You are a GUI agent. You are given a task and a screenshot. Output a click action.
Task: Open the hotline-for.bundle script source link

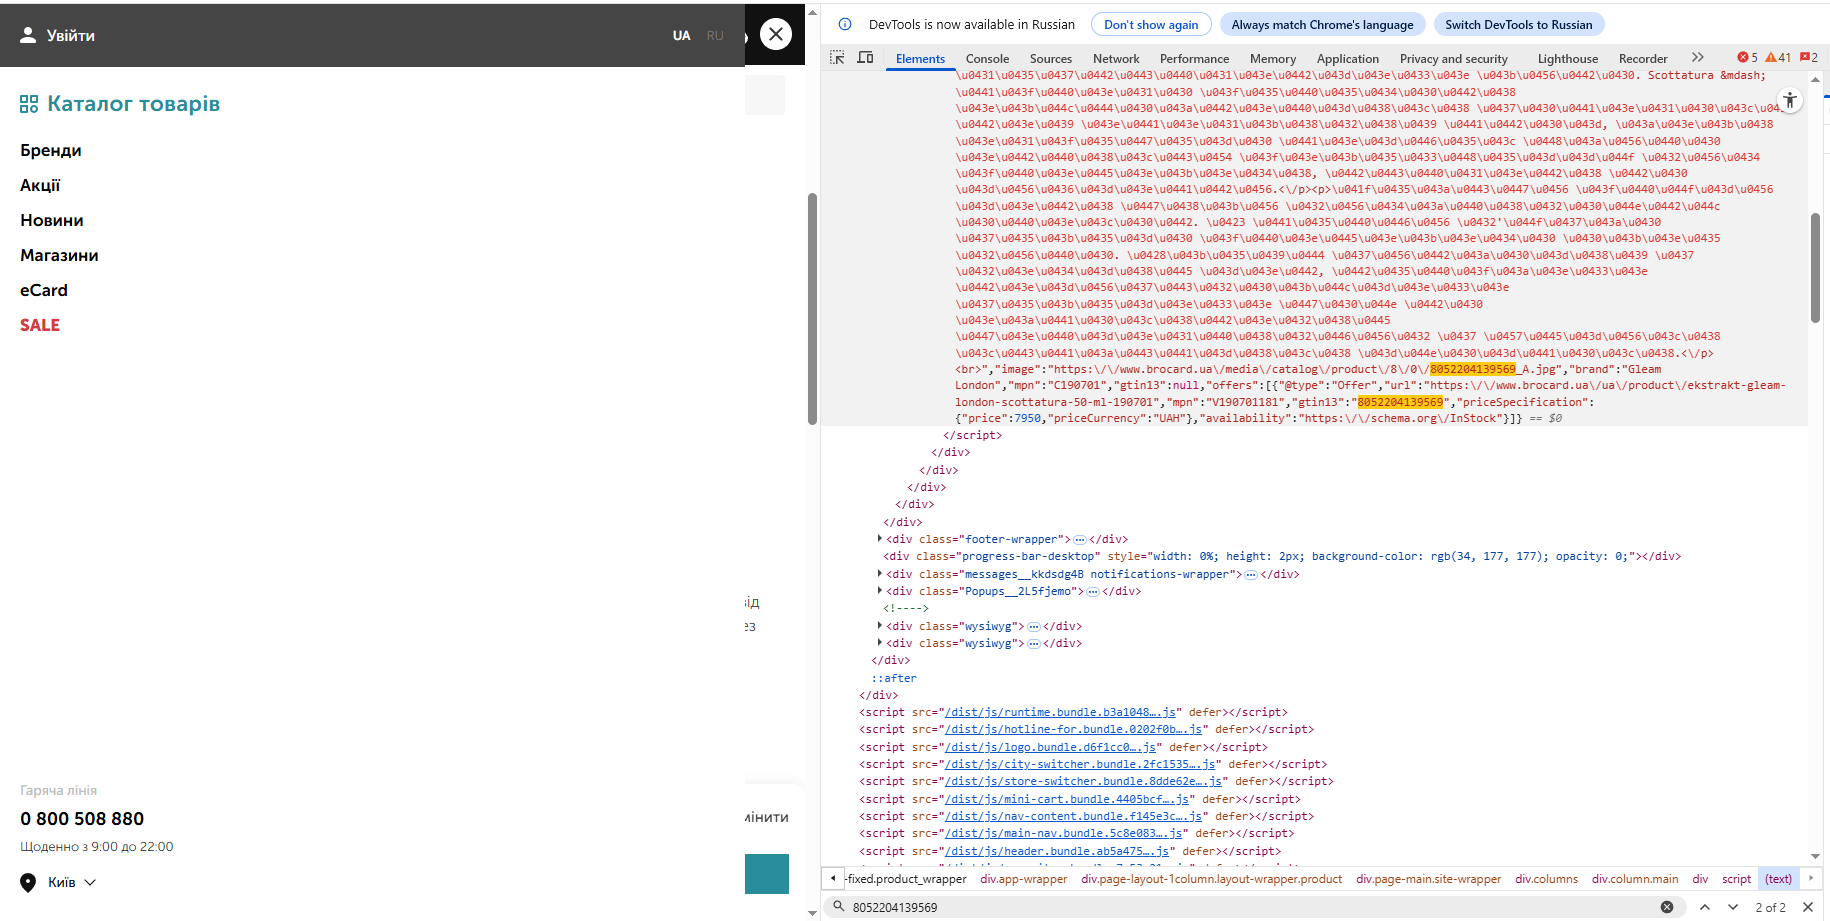[1074, 730]
